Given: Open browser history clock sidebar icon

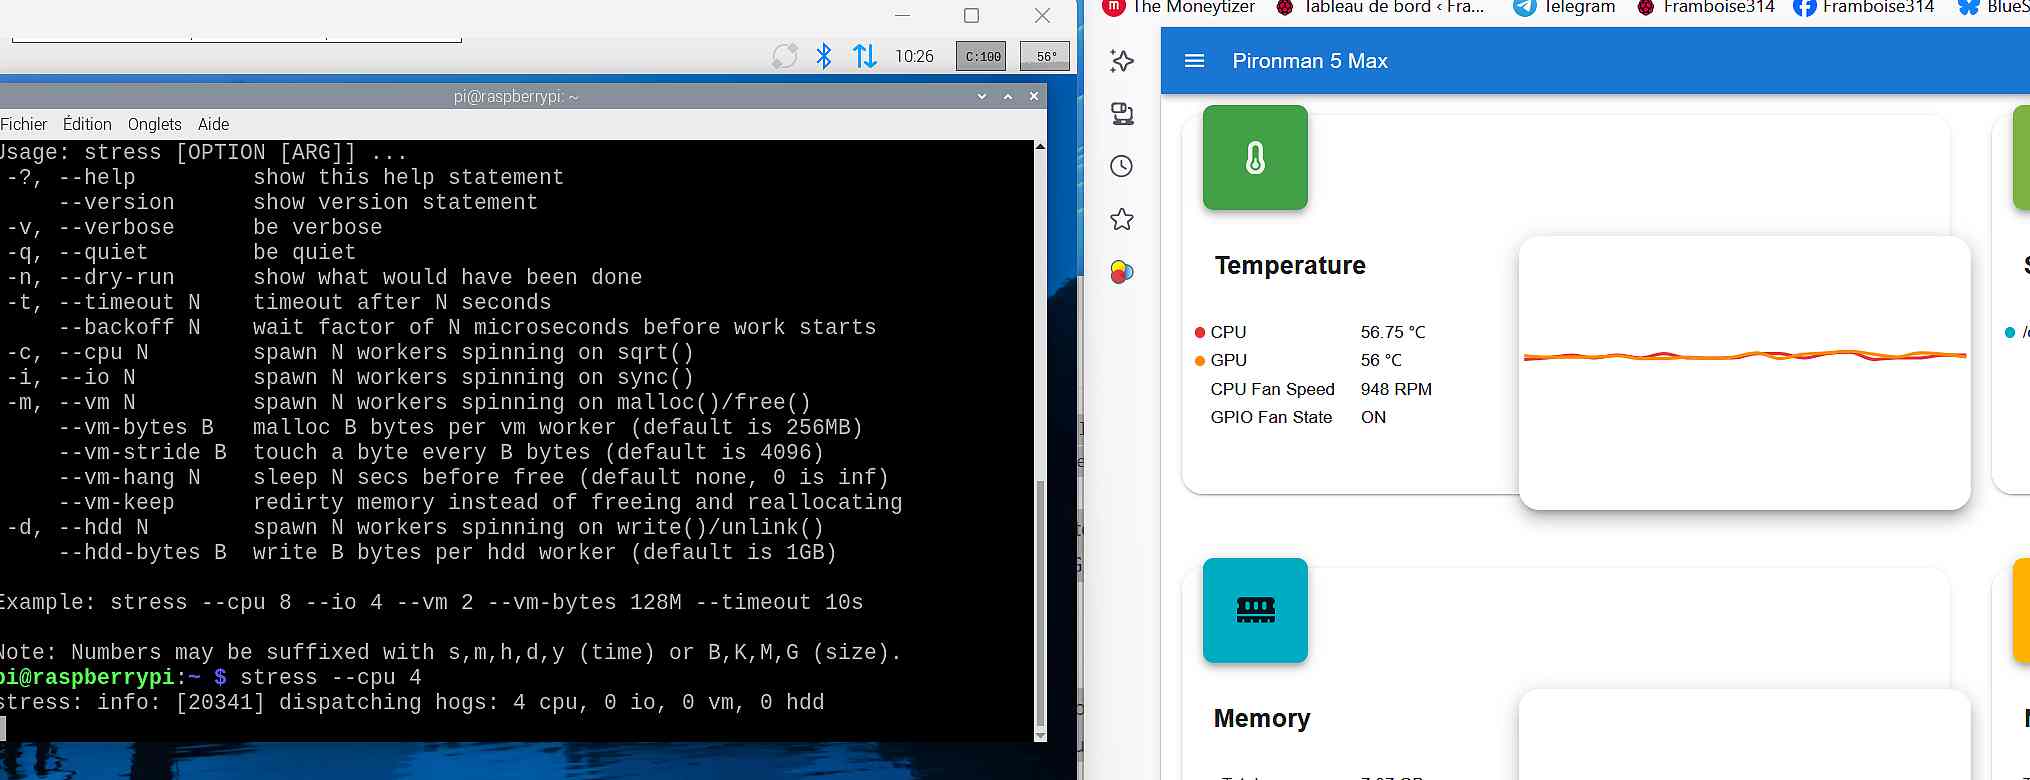Looking at the screenshot, I should pyautogui.click(x=1122, y=166).
